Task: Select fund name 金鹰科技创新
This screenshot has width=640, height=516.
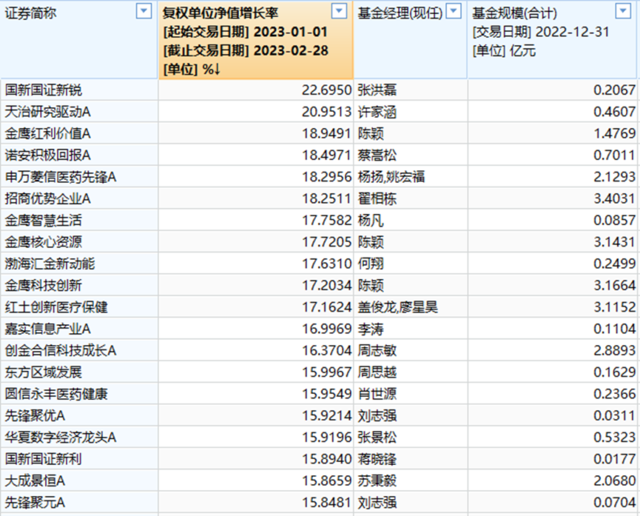Action: coord(43,285)
